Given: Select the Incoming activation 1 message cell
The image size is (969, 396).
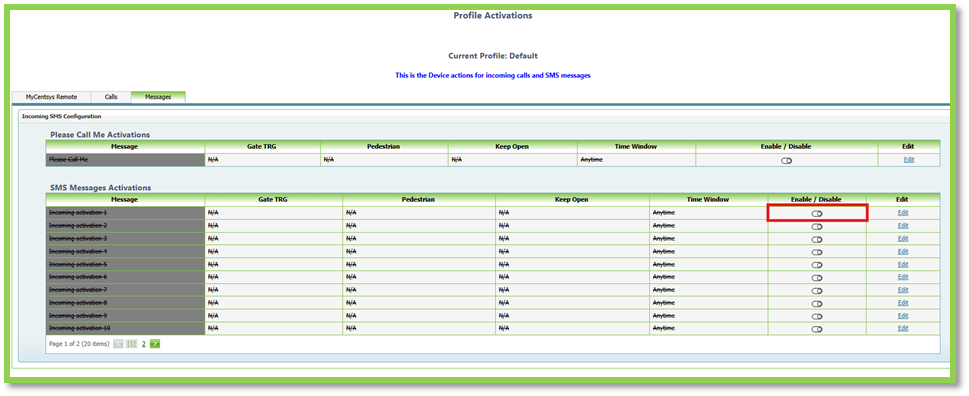Looking at the screenshot, I should coord(125,213).
